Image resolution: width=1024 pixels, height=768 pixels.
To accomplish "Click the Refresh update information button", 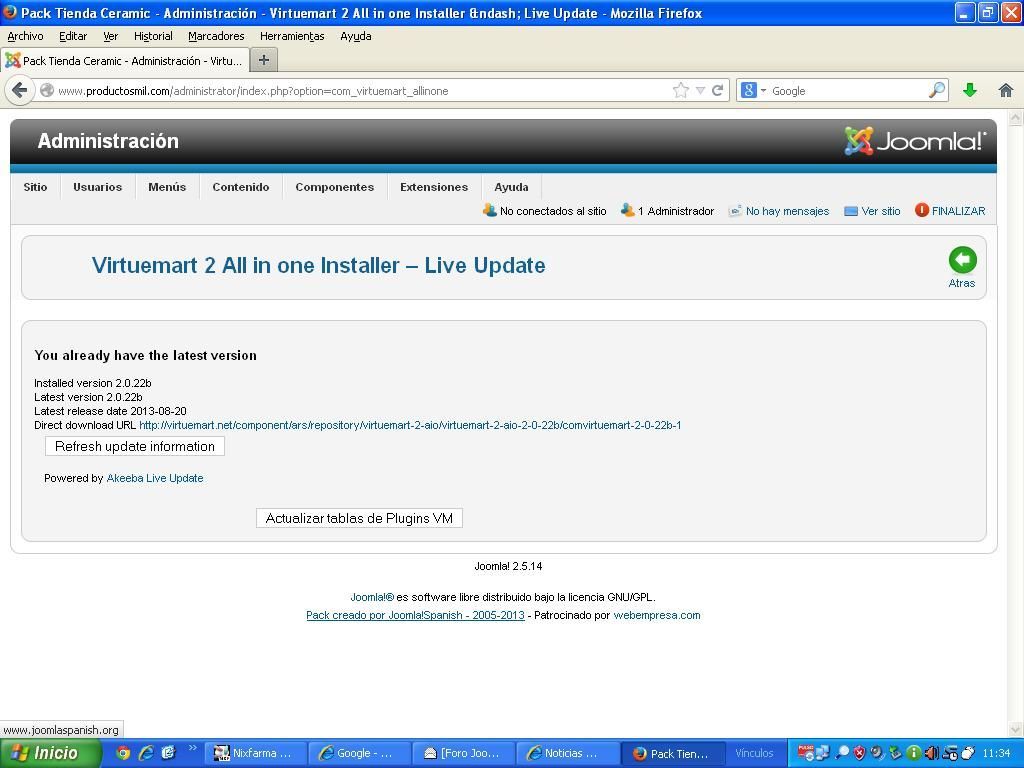I will [135, 446].
